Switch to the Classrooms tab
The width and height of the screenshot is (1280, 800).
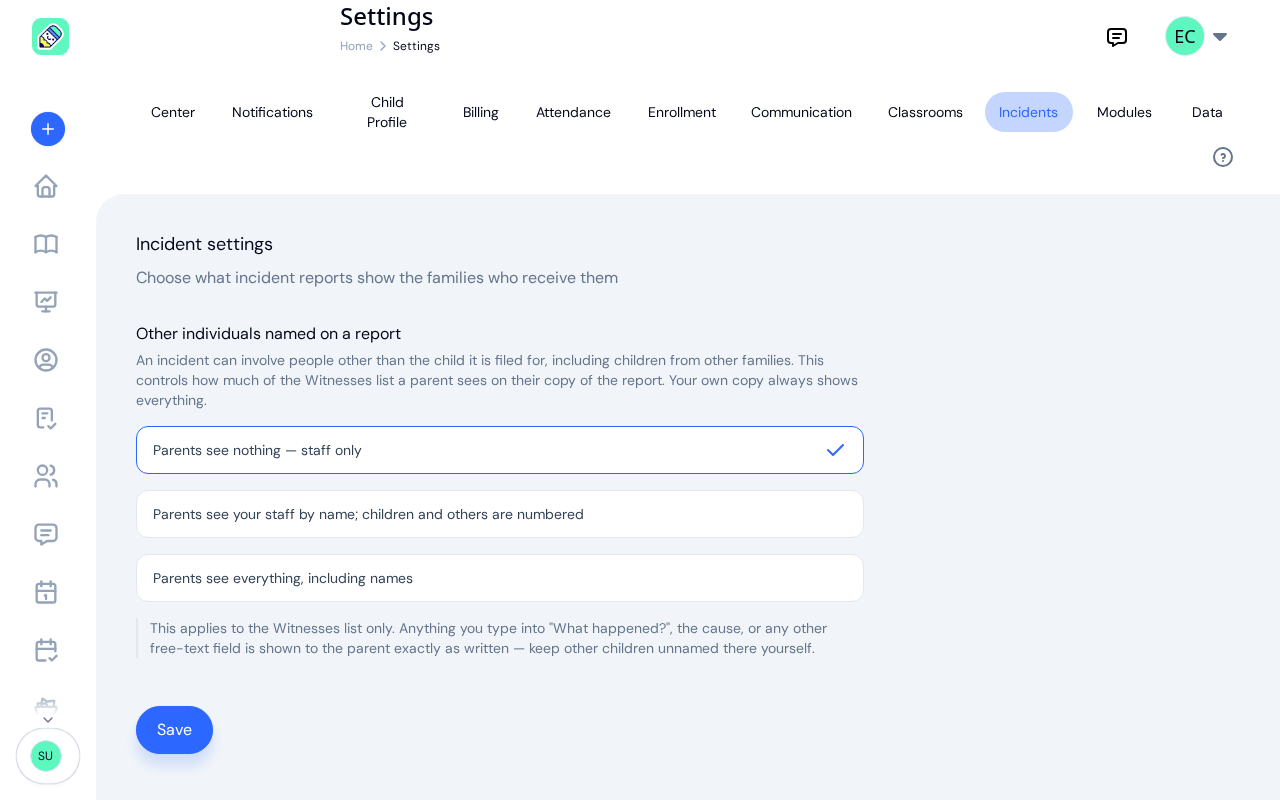click(x=925, y=112)
